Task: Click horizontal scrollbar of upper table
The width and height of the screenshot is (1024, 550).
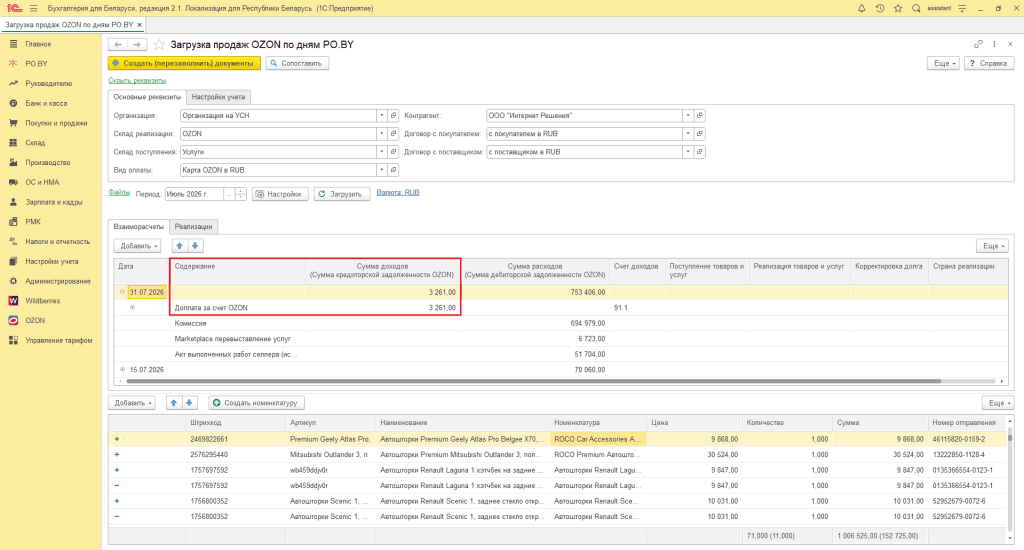Action: coord(534,381)
